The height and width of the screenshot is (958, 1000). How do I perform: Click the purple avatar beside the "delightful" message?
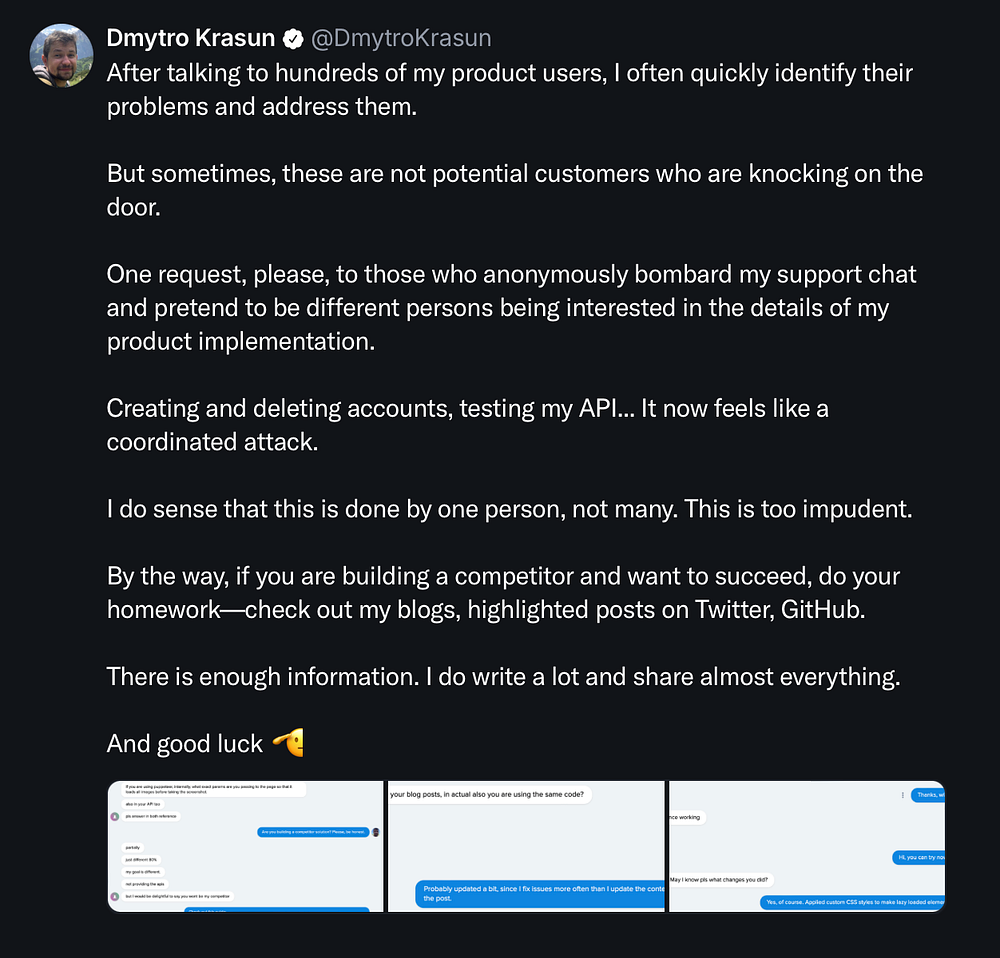(x=114, y=896)
